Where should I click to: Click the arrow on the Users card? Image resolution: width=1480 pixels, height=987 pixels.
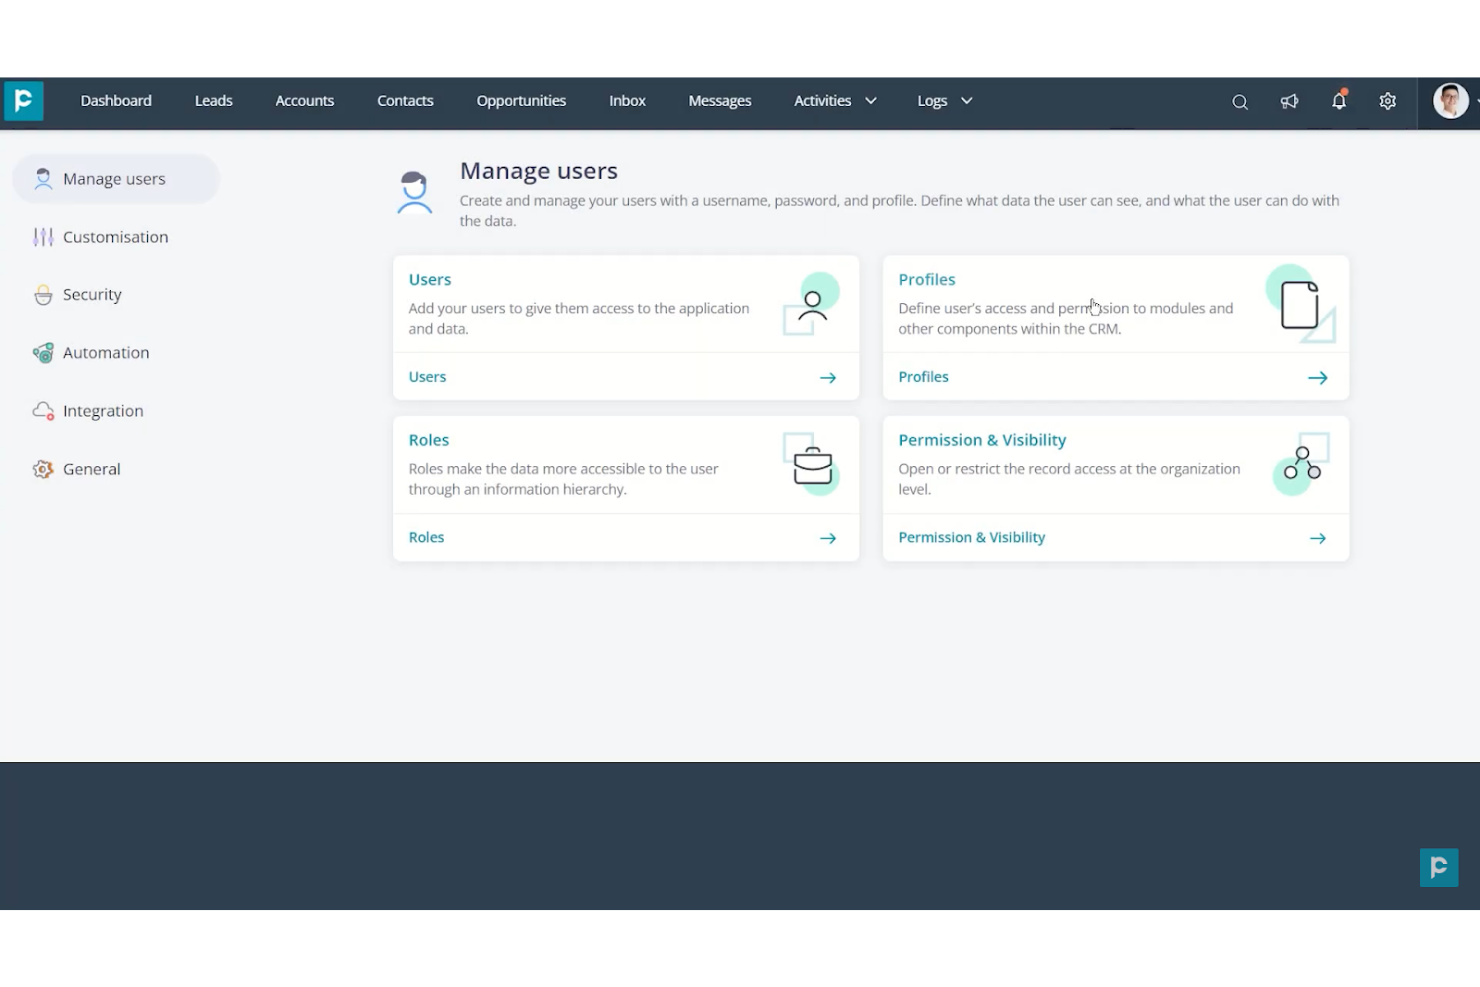(x=828, y=377)
